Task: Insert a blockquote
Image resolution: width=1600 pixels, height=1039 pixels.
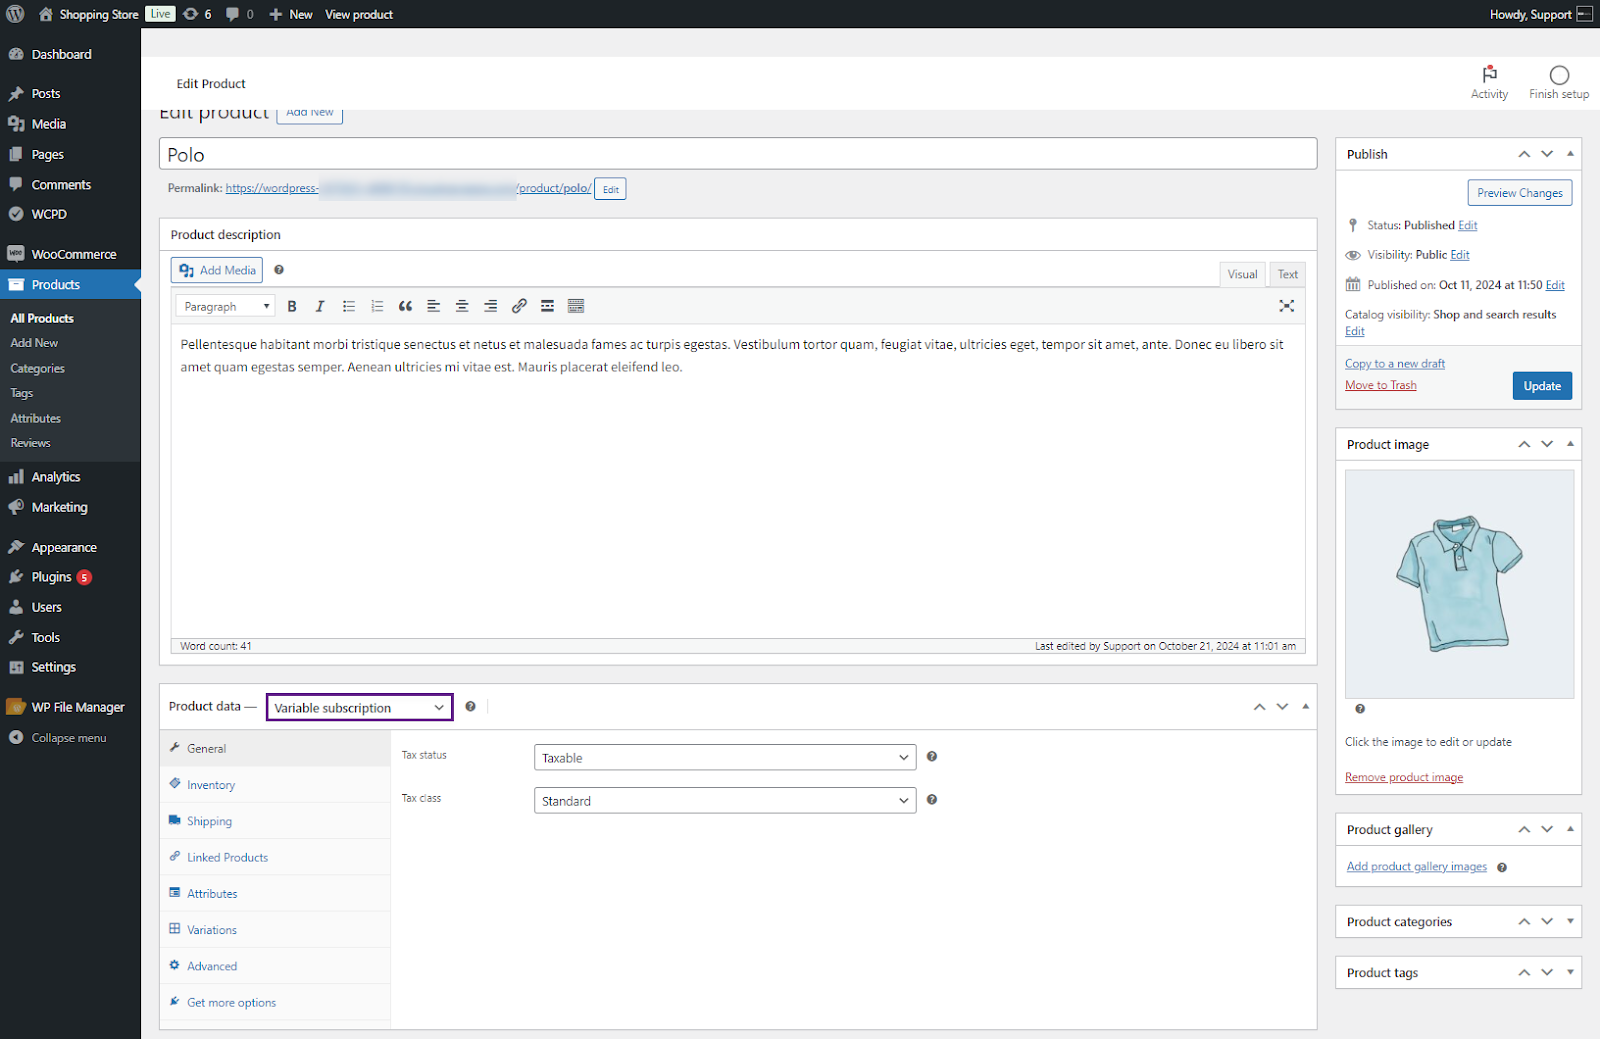Action: pyautogui.click(x=405, y=306)
